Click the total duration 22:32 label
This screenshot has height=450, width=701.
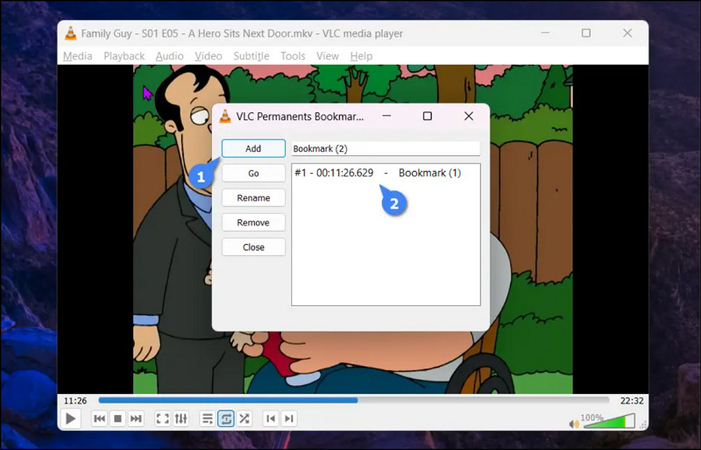click(632, 401)
